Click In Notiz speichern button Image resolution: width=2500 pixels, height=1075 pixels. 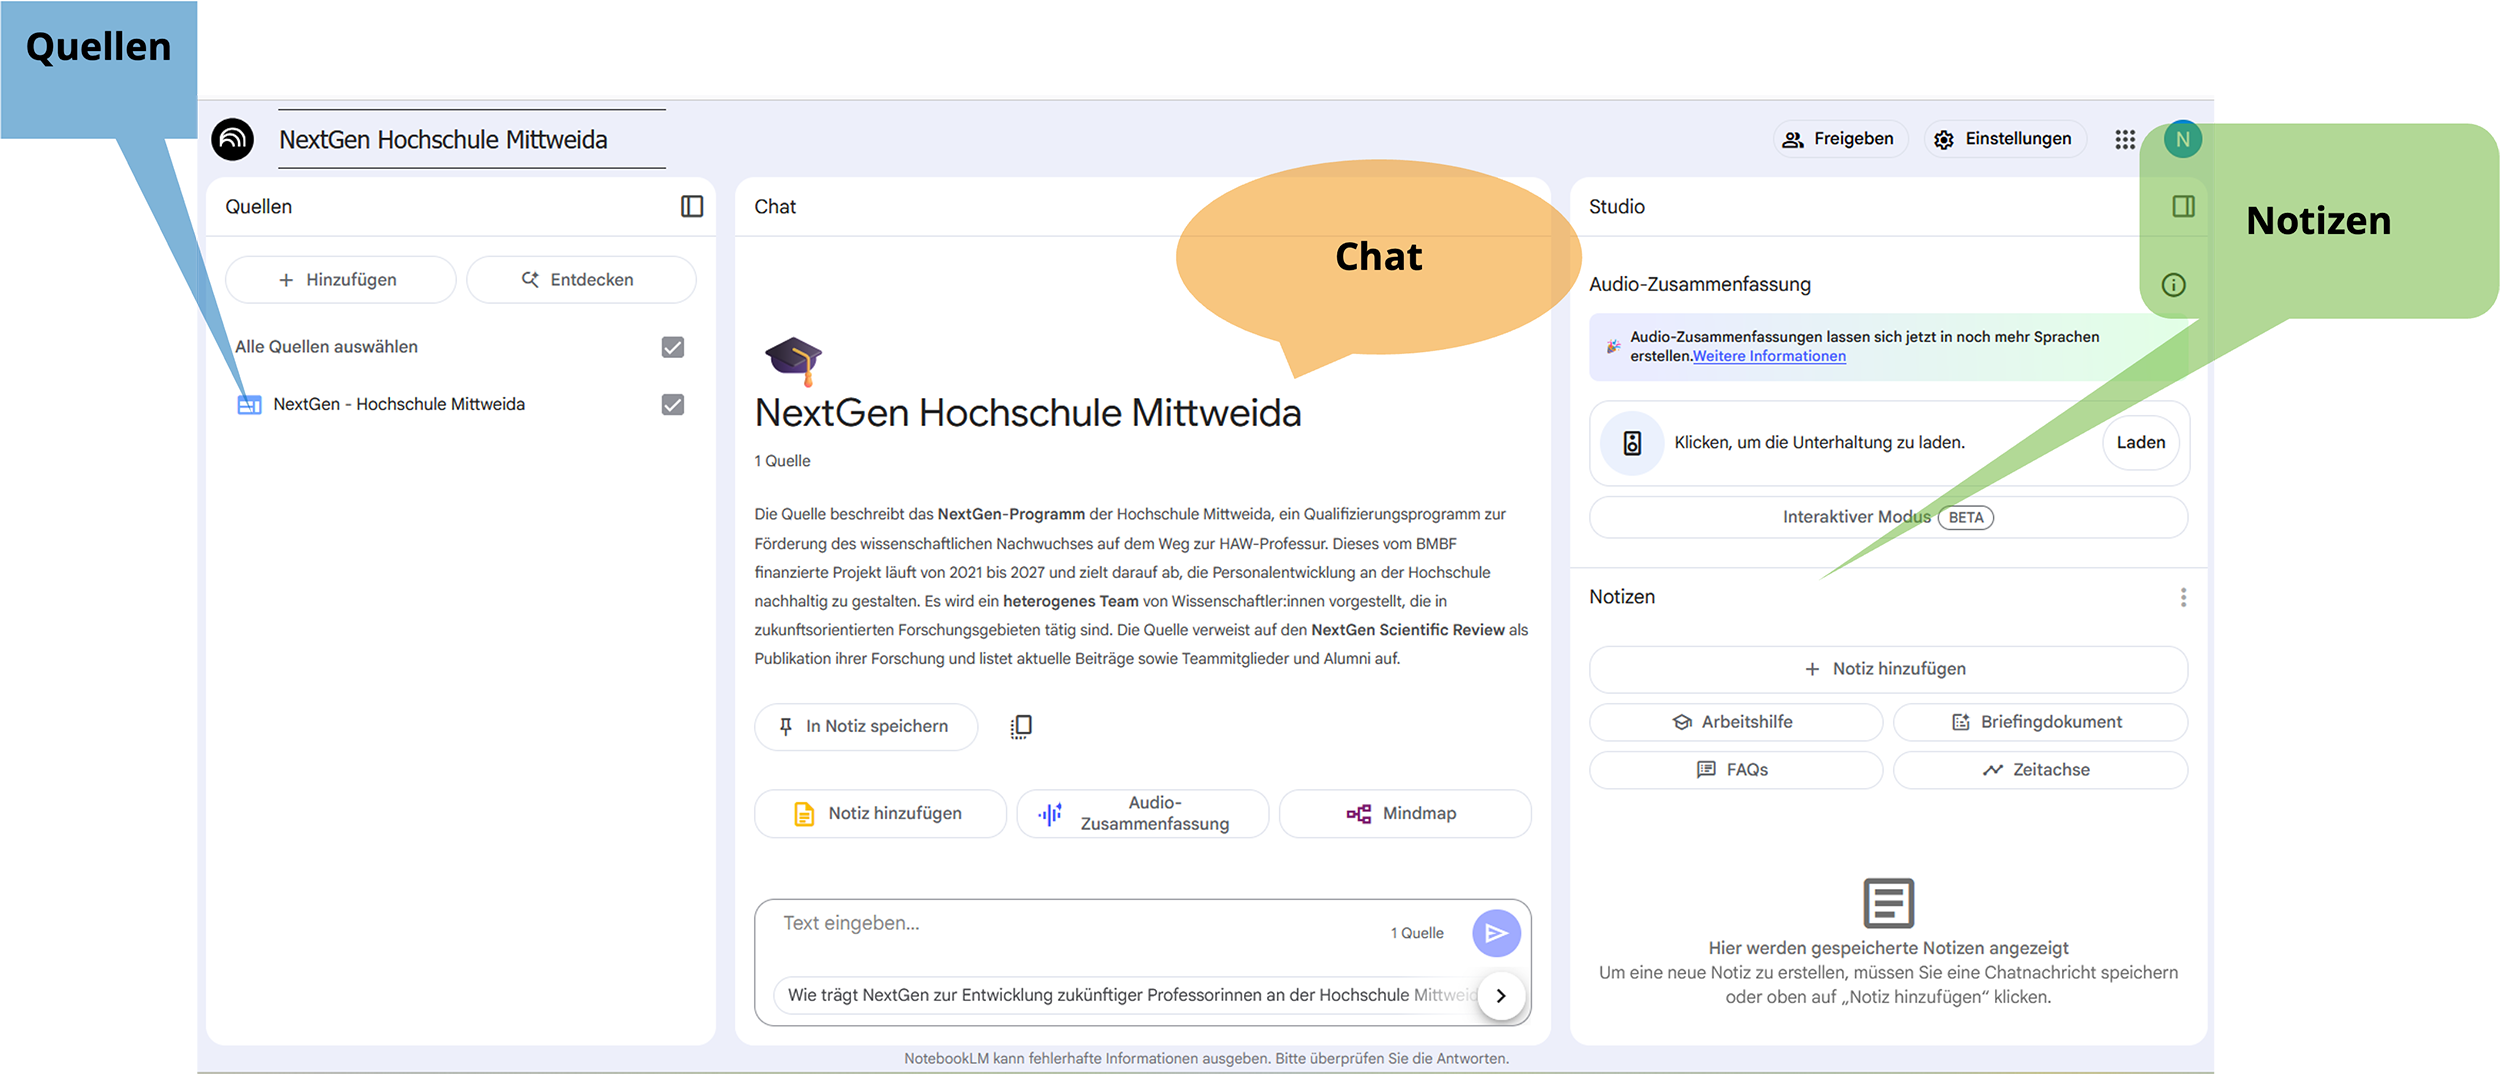tap(866, 727)
